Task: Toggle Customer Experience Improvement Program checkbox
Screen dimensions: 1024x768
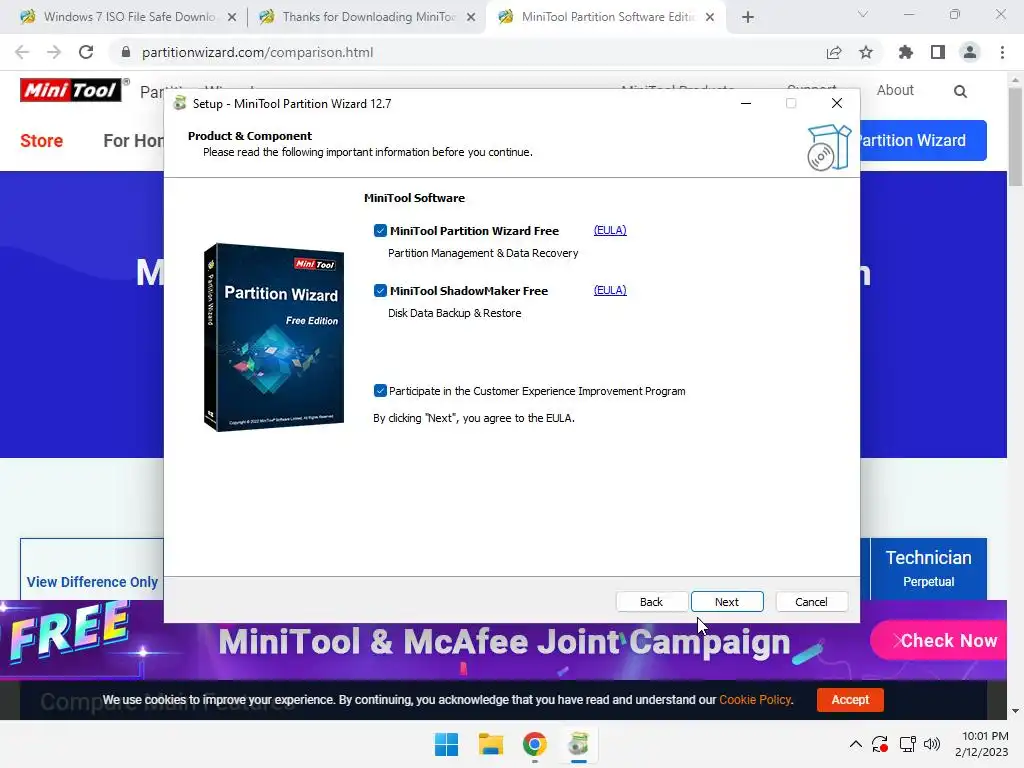Action: coord(380,391)
